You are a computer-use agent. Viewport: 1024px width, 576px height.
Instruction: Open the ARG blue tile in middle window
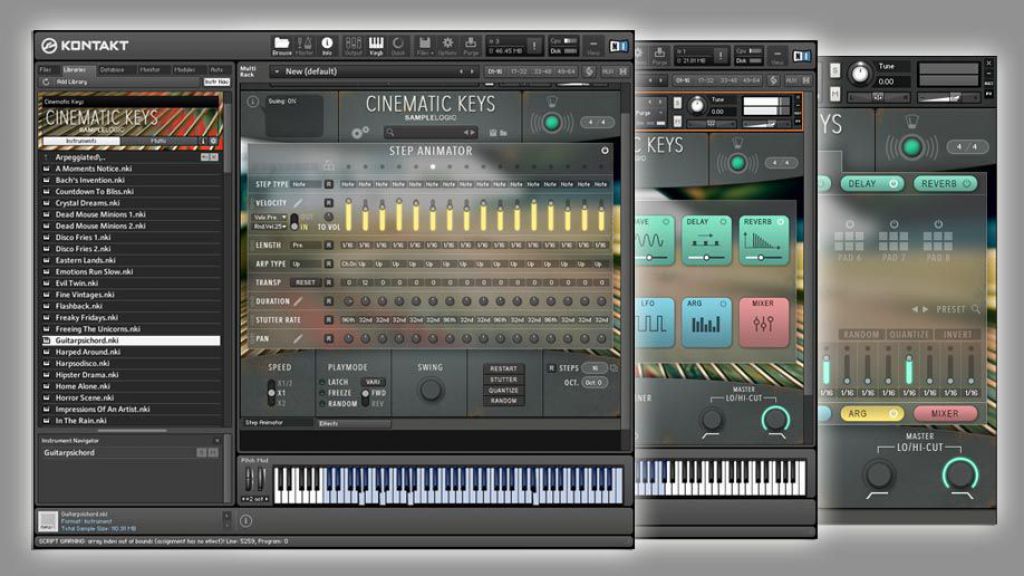coord(705,322)
